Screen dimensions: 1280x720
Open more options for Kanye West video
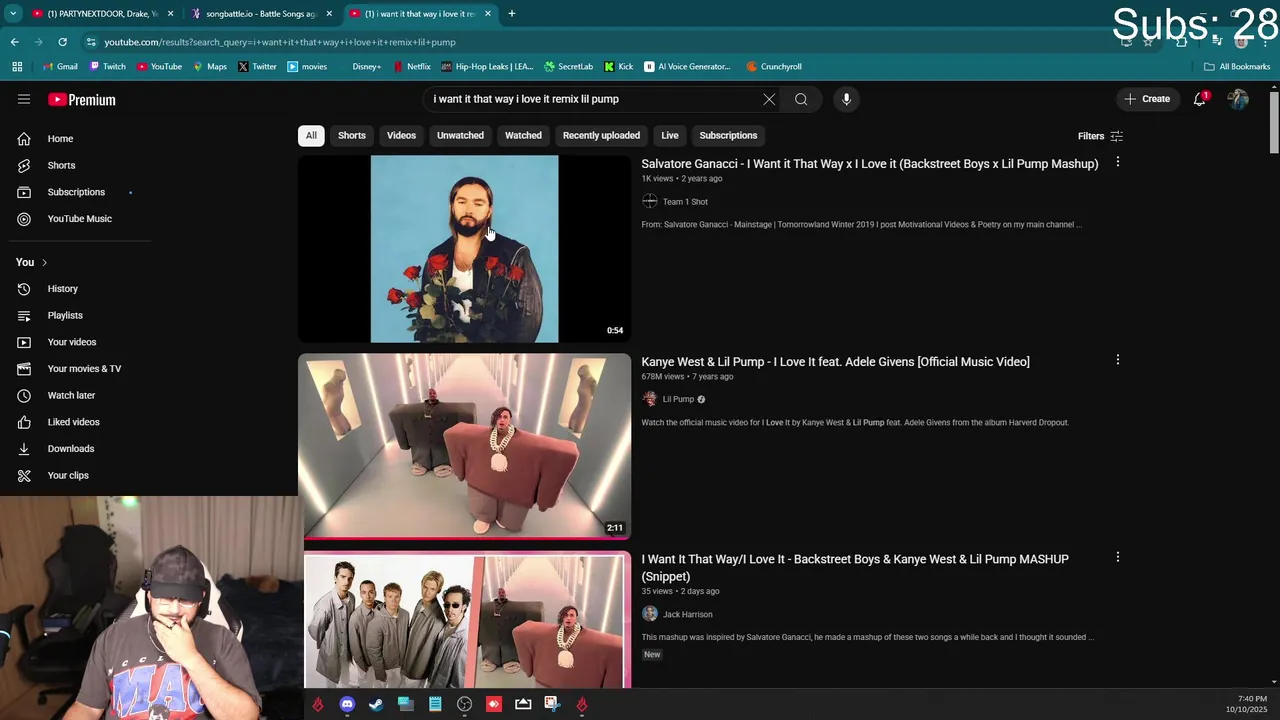point(1118,360)
